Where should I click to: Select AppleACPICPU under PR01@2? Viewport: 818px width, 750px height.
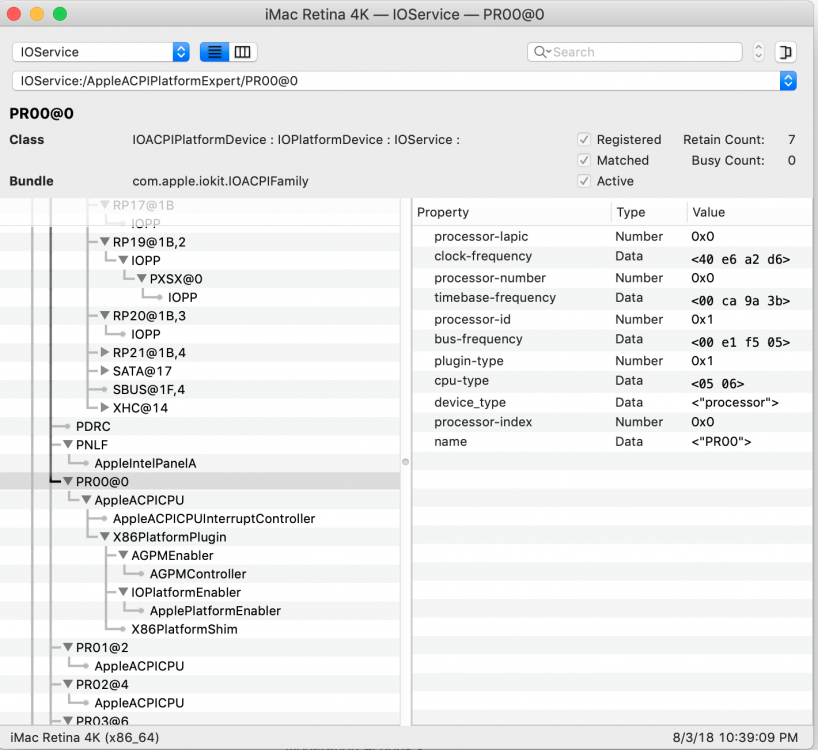pyautogui.click(x=139, y=666)
